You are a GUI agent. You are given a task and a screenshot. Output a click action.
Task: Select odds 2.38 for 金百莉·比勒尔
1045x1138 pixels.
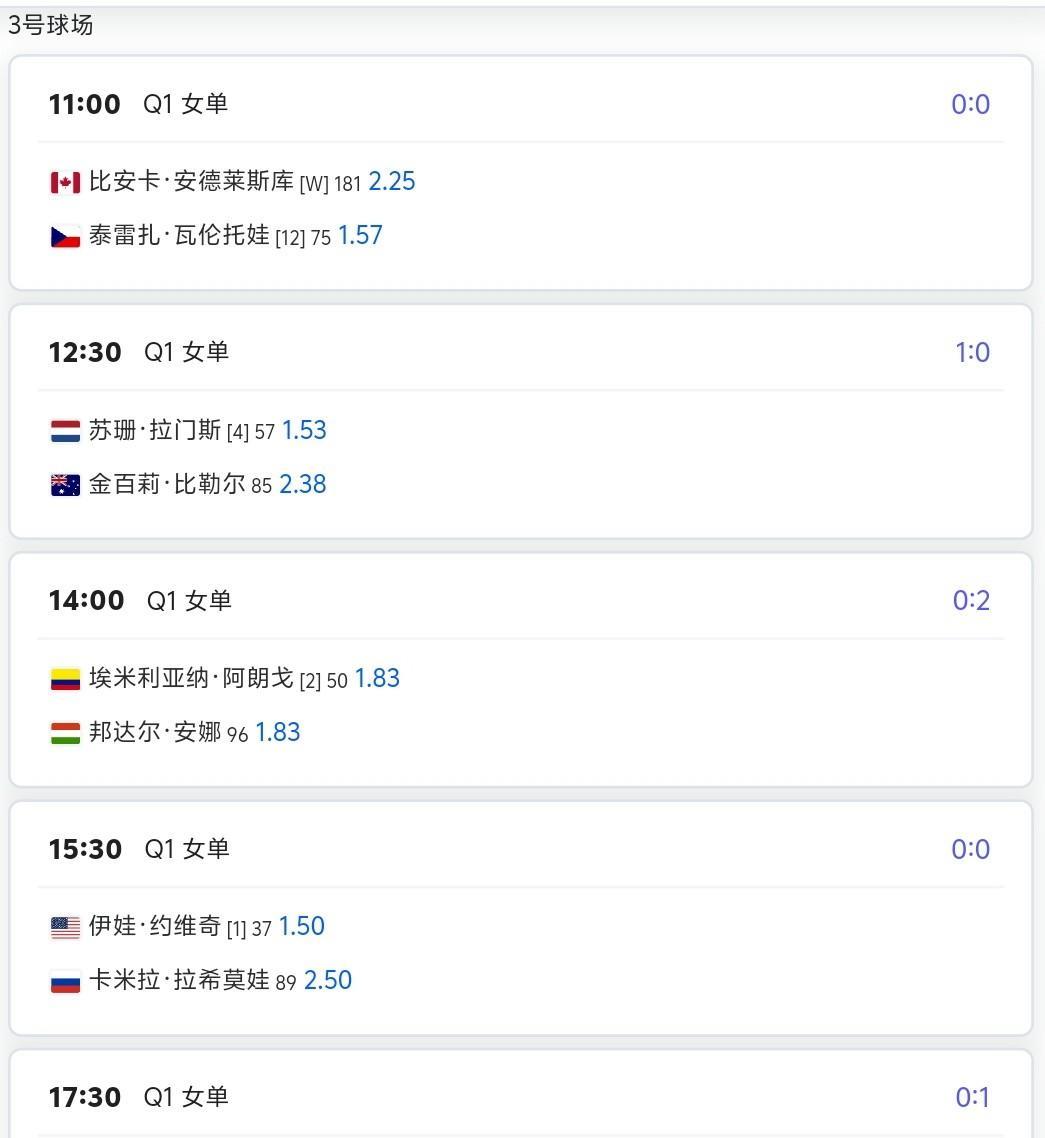click(303, 484)
